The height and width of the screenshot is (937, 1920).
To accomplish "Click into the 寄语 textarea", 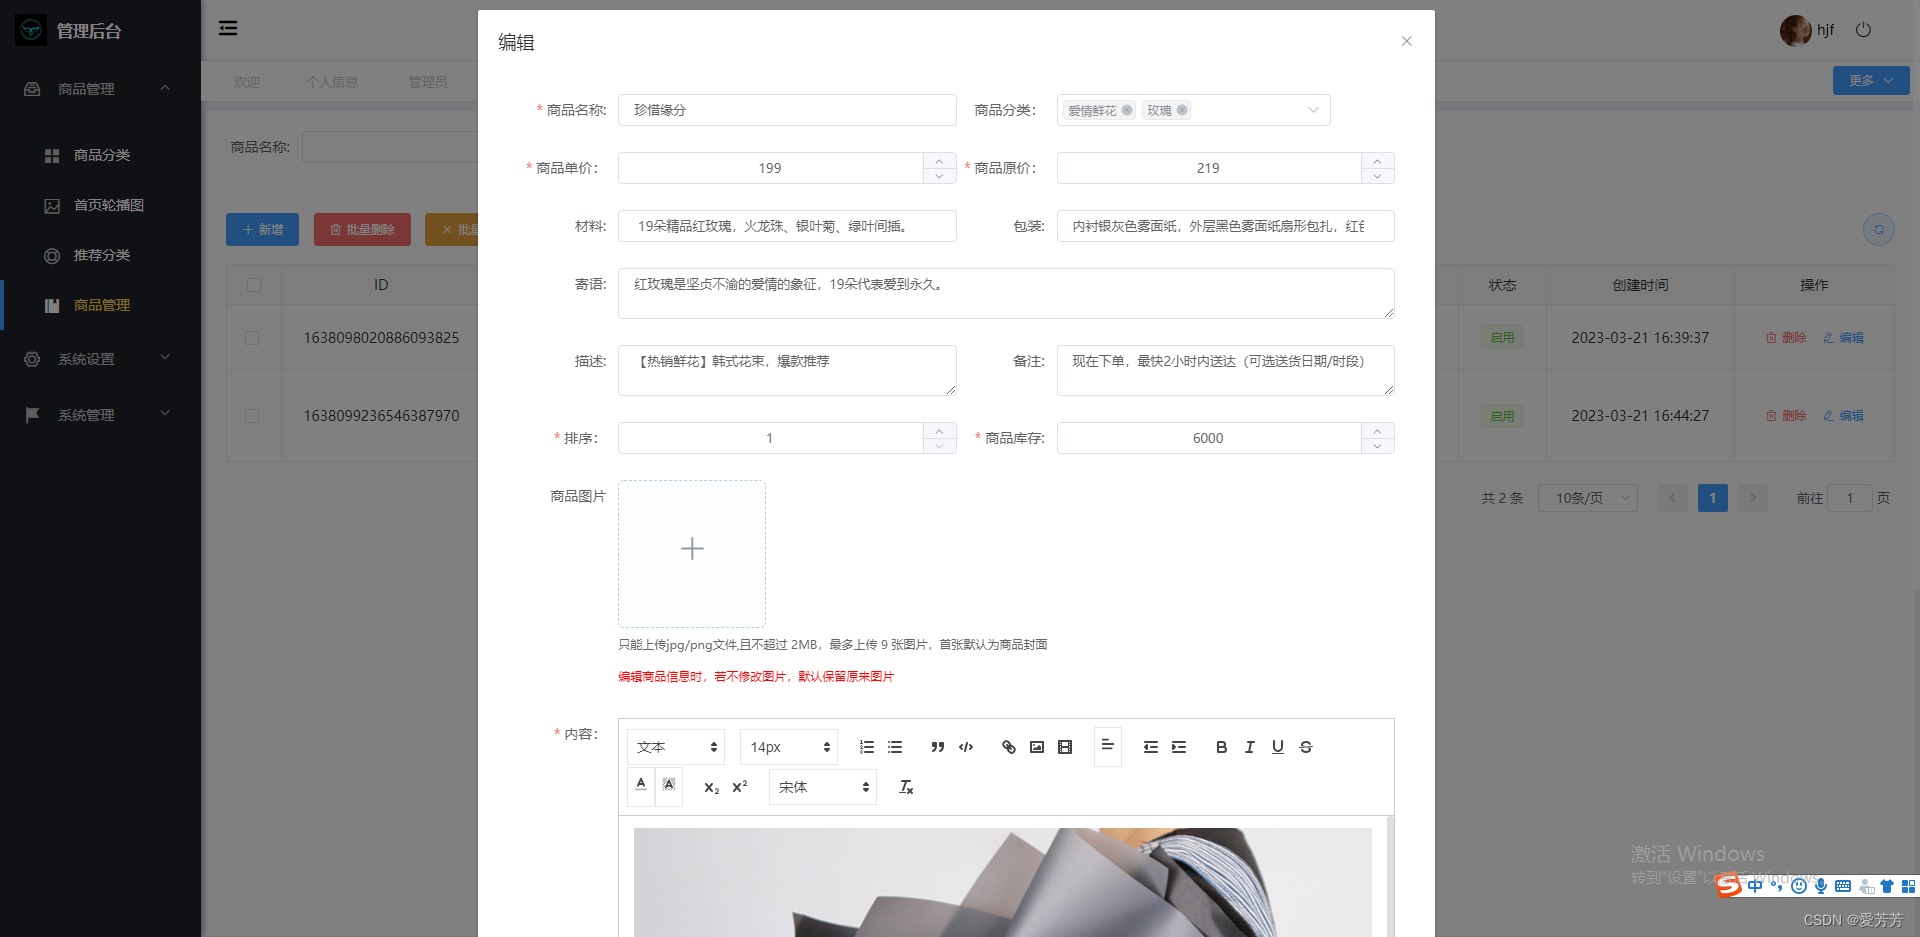I will pos(1006,293).
